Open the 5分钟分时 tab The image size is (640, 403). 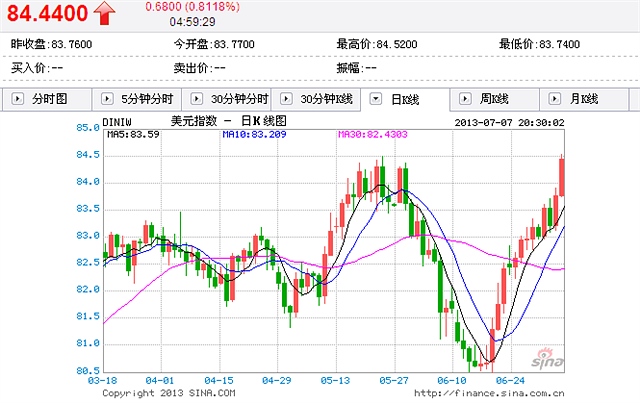click(x=146, y=99)
